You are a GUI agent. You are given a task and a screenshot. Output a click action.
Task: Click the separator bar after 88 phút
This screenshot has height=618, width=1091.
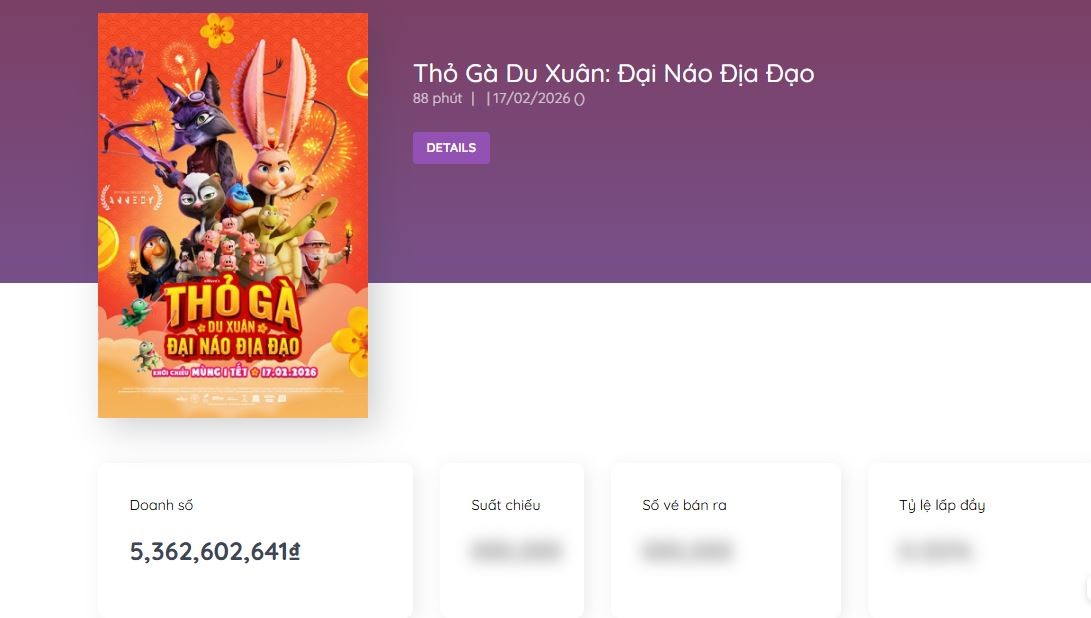pyautogui.click(x=471, y=98)
